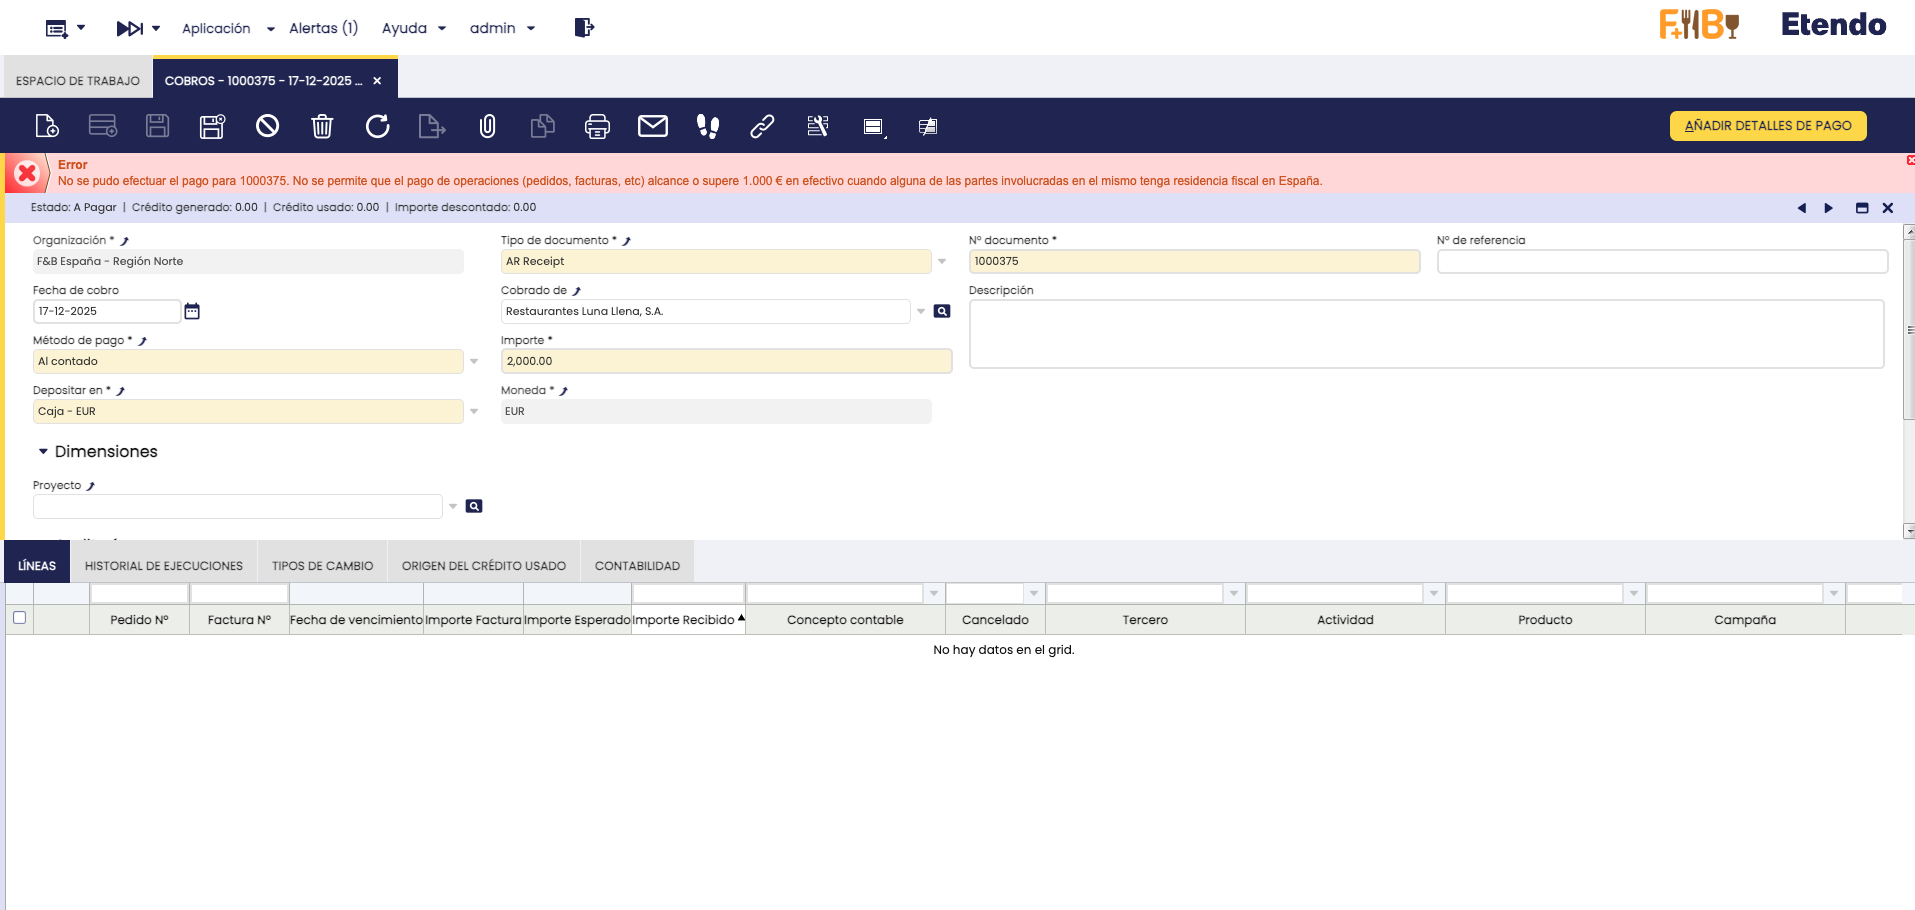Toggle the select-all rows checkbox
Image resolution: width=1915 pixels, height=910 pixels.
[19, 618]
